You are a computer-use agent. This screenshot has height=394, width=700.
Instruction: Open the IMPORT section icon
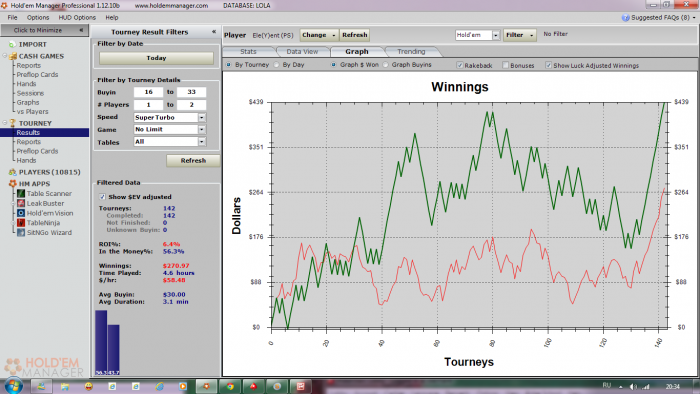pos(12,44)
